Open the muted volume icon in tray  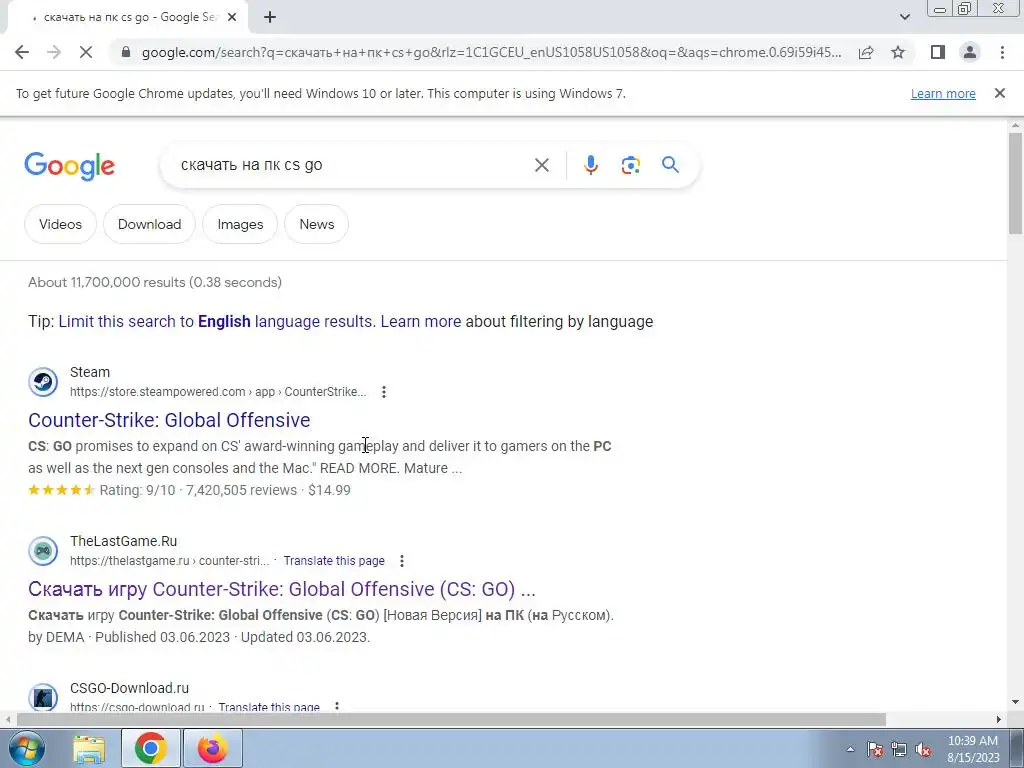coord(923,749)
